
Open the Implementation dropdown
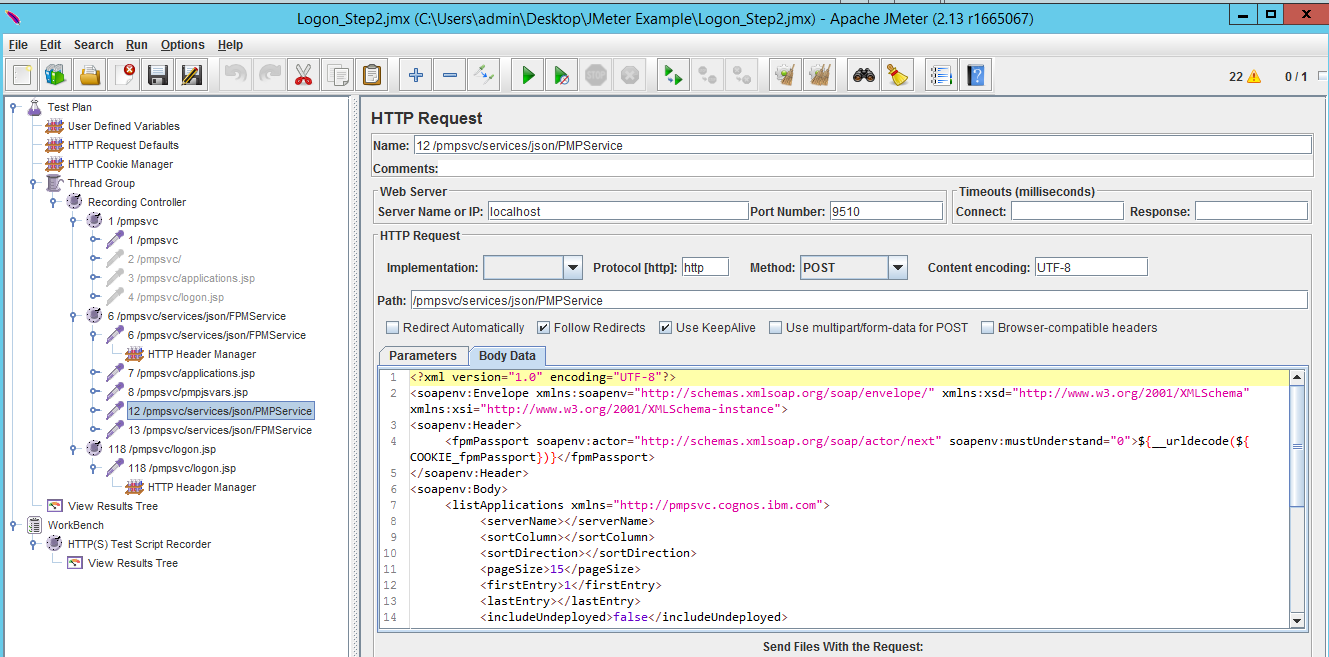coord(572,267)
